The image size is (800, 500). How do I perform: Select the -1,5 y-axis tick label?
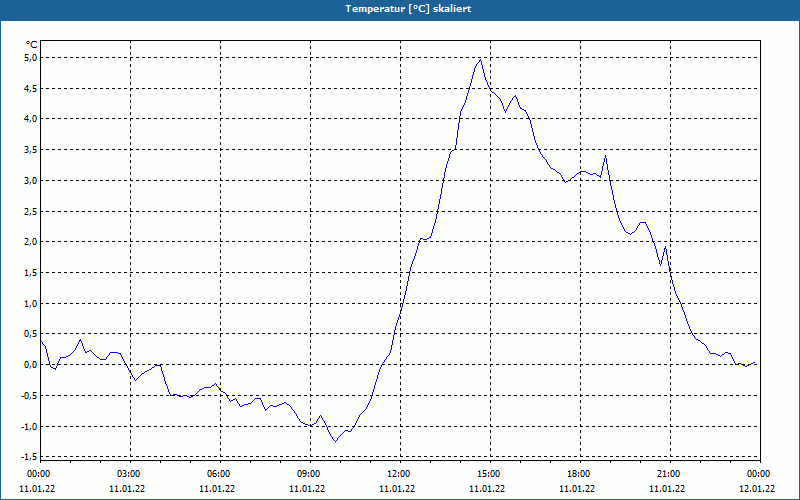tap(30, 457)
